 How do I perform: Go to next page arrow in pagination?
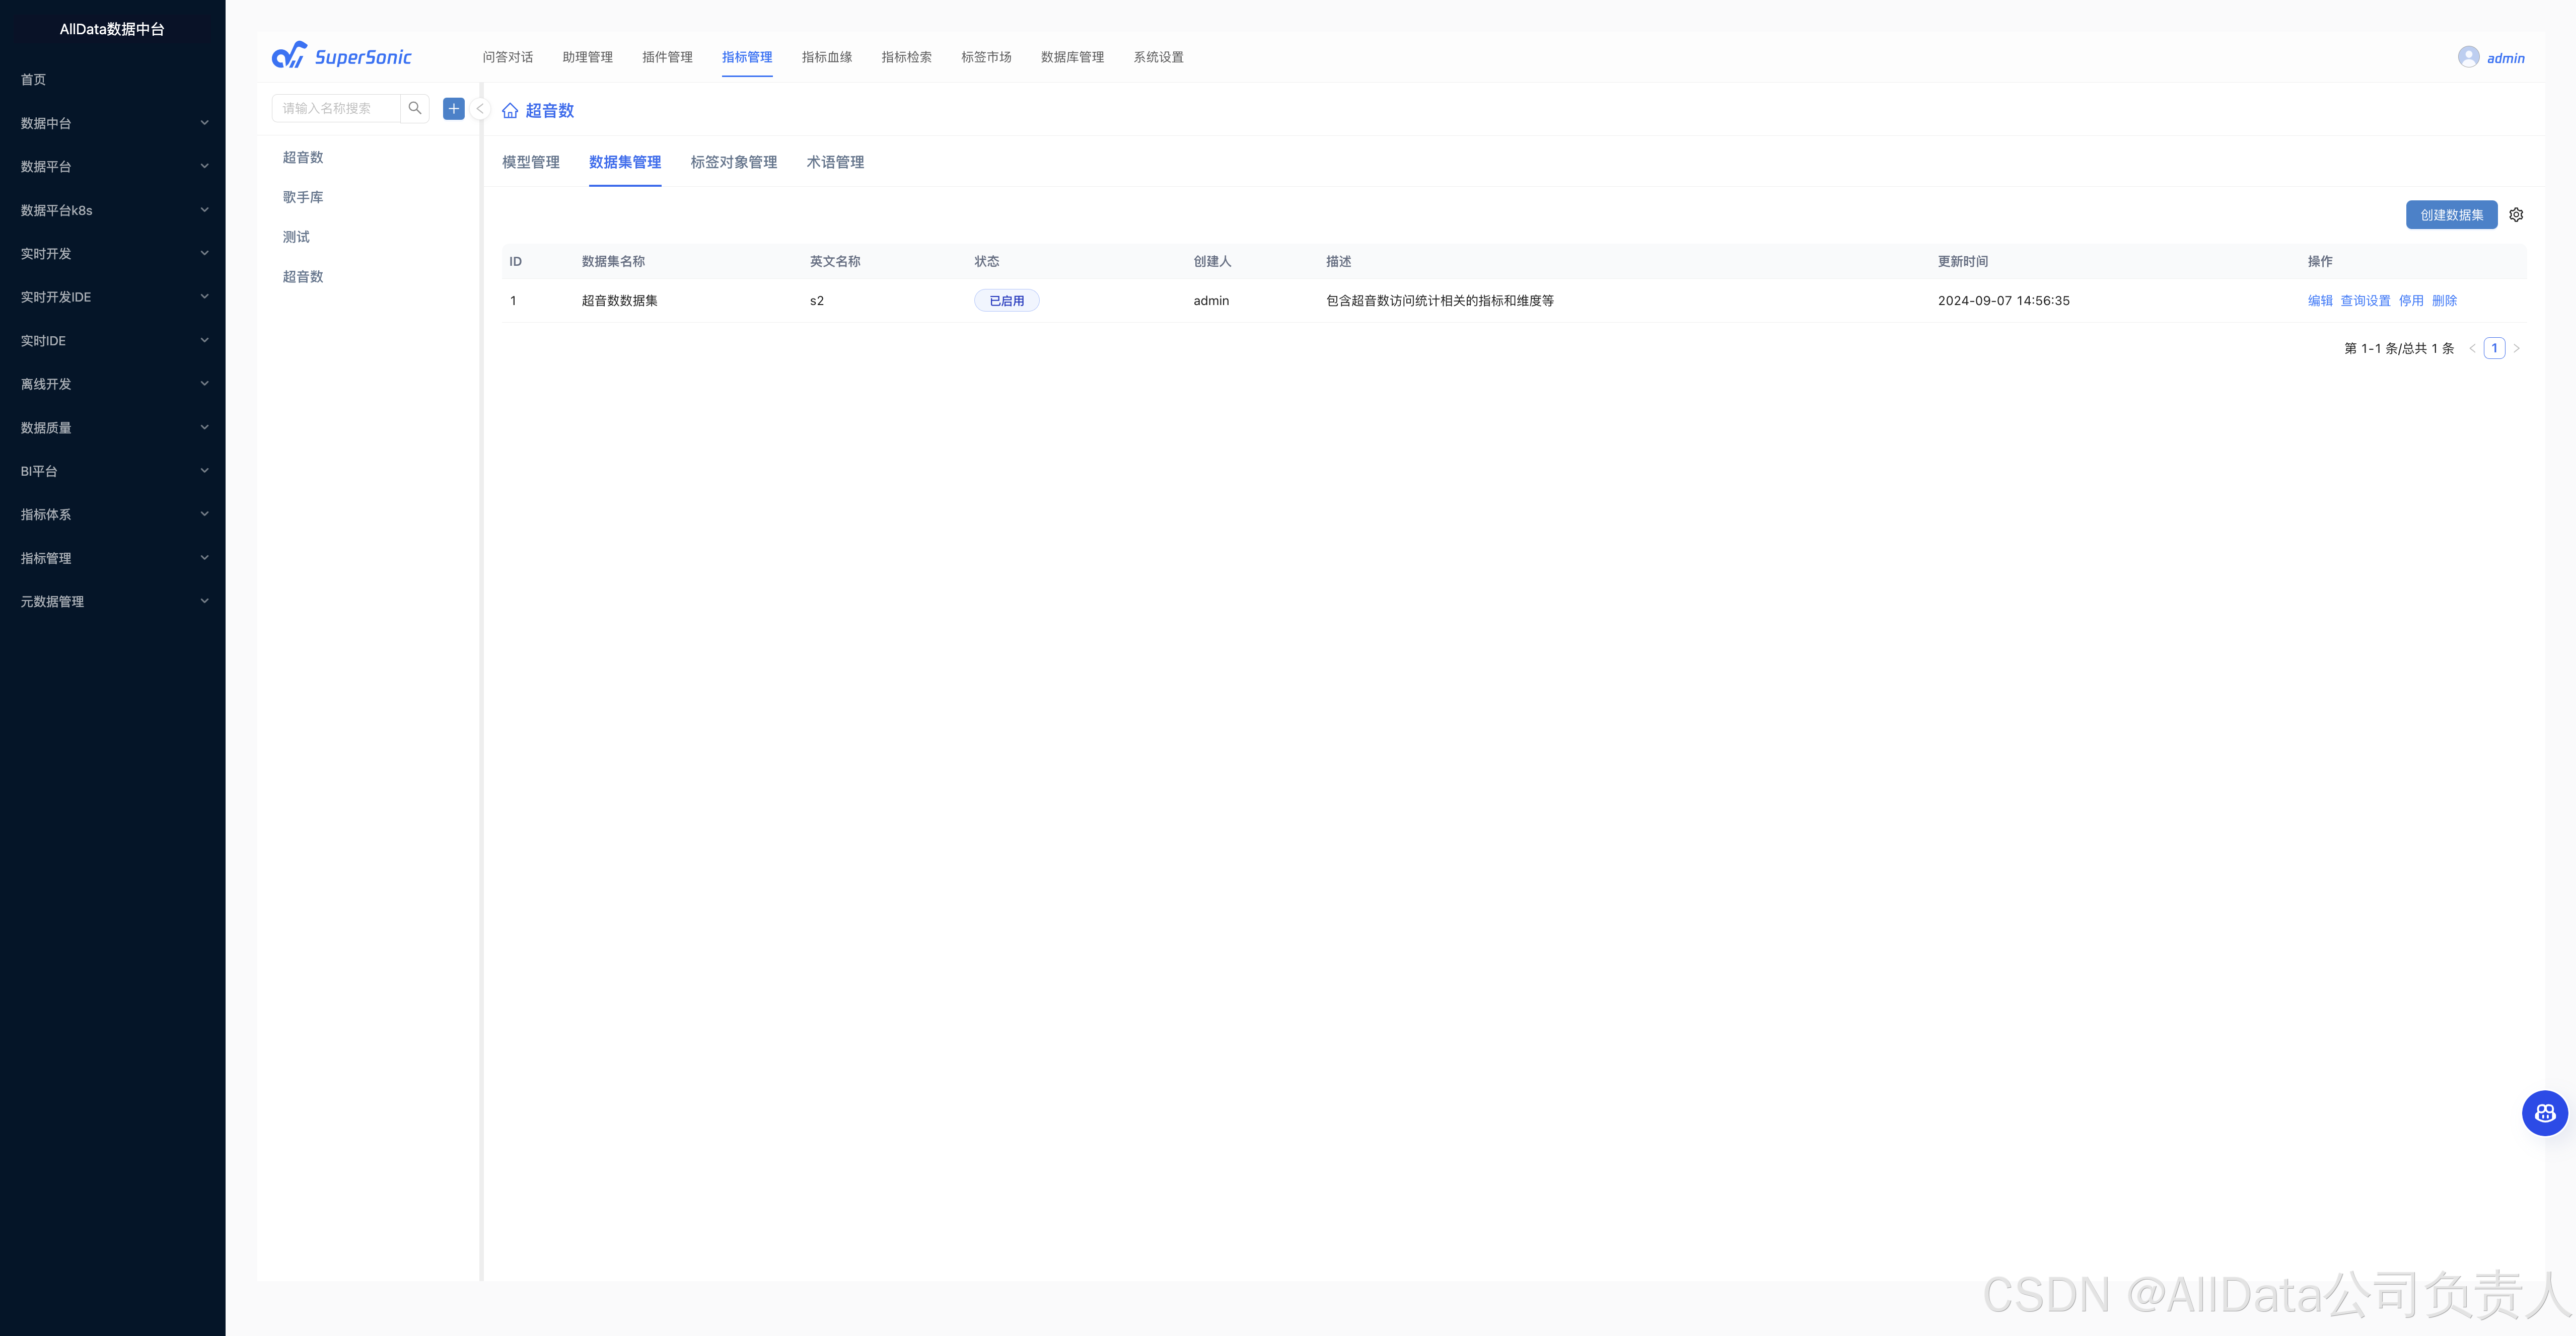tap(2517, 349)
